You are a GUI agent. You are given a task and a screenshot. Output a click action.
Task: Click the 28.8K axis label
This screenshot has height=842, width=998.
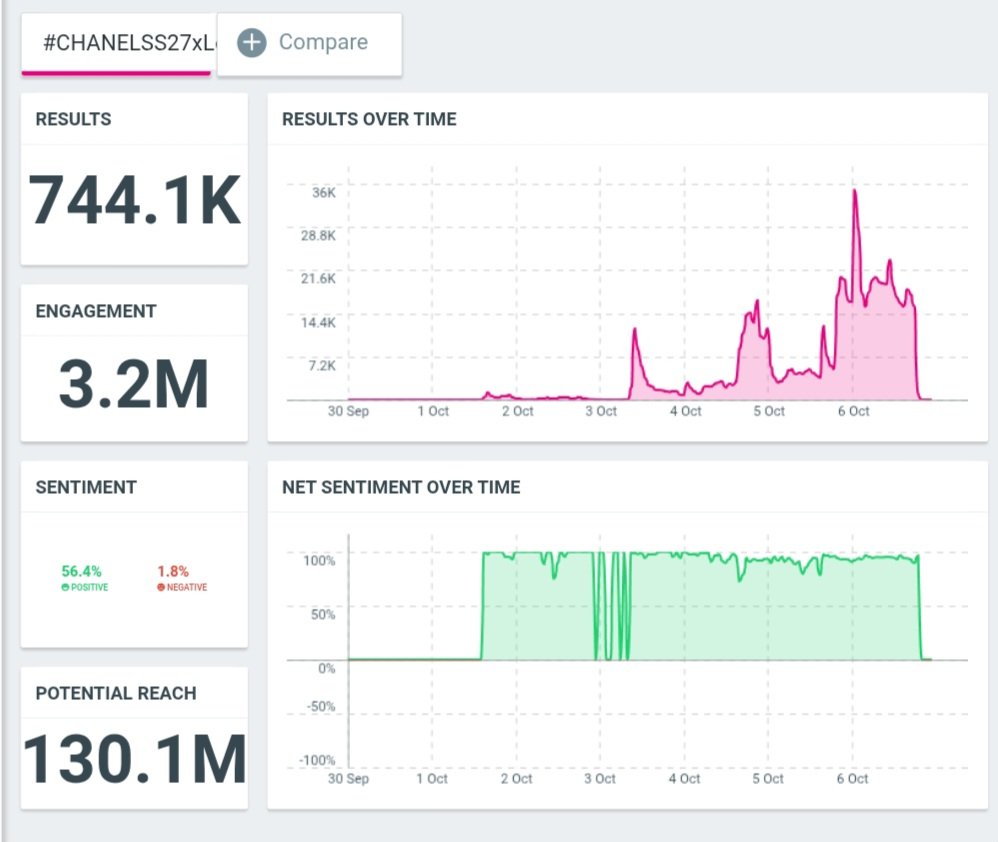(x=318, y=235)
